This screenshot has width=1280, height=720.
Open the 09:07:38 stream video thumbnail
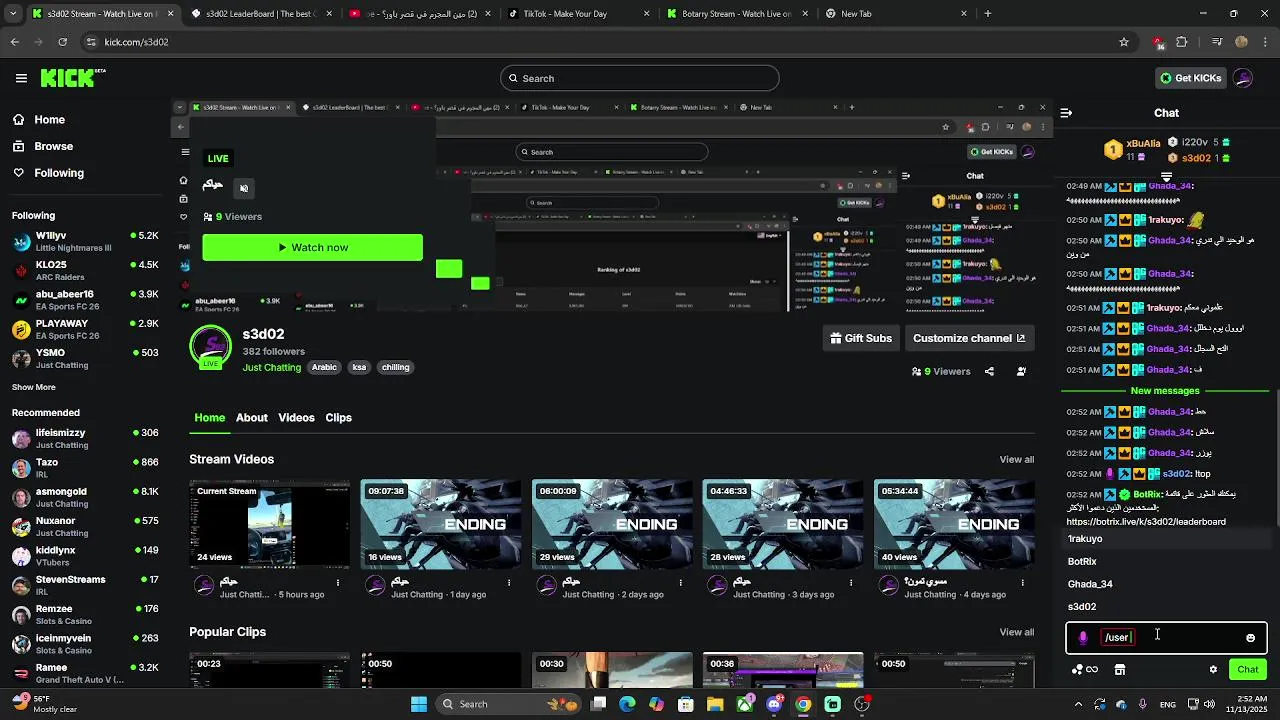(441, 524)
